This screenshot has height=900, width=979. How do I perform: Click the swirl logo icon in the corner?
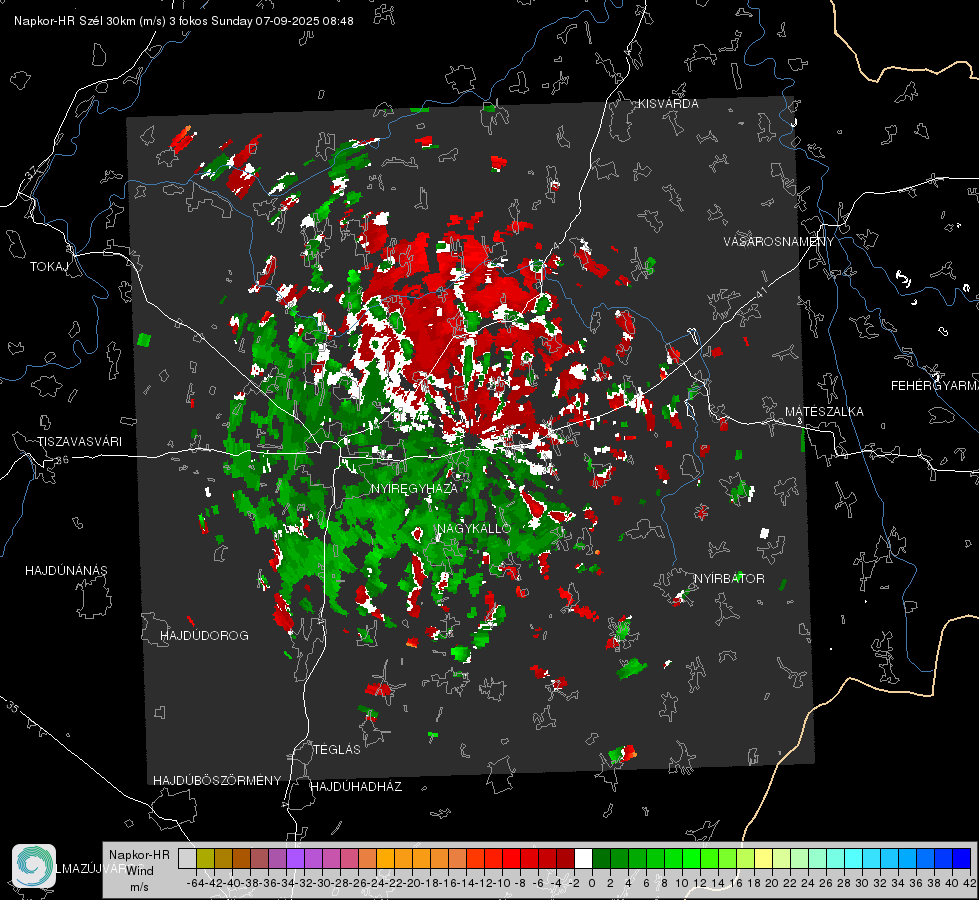point(34,866)
